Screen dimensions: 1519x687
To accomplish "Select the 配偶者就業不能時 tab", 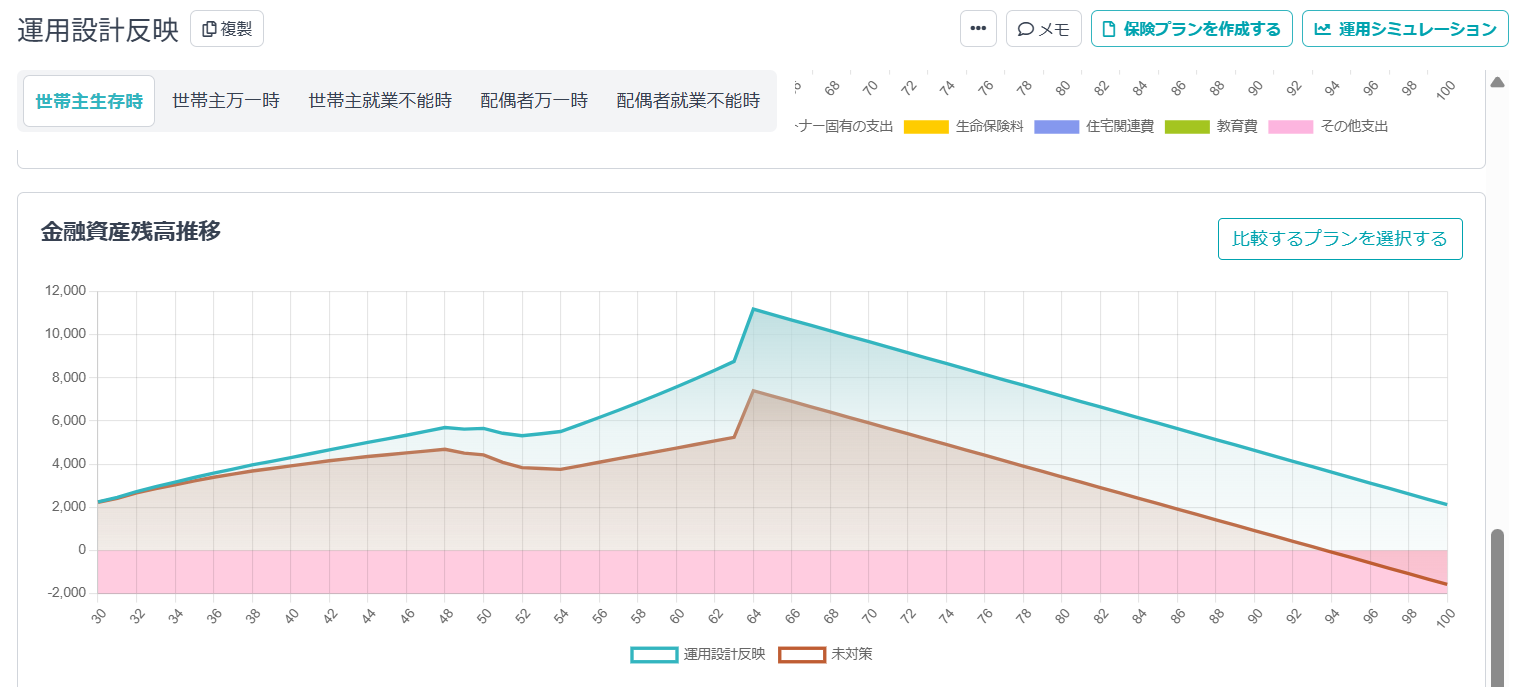I will (688, 101).
